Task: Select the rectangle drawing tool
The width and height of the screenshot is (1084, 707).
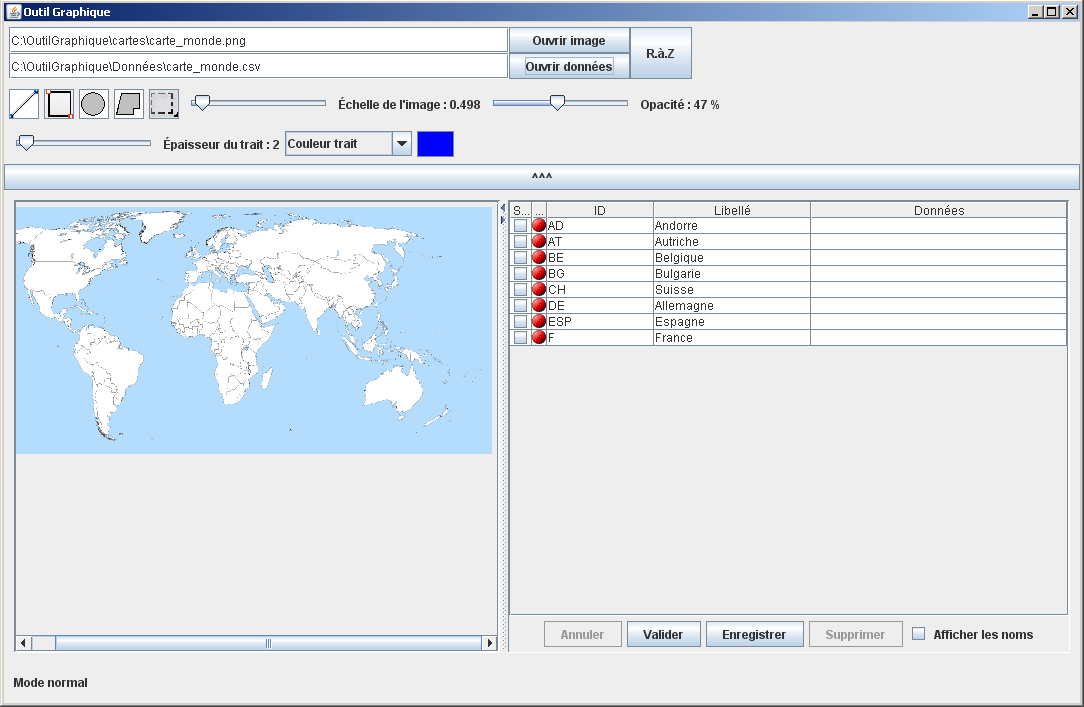Action: (59, 104)
